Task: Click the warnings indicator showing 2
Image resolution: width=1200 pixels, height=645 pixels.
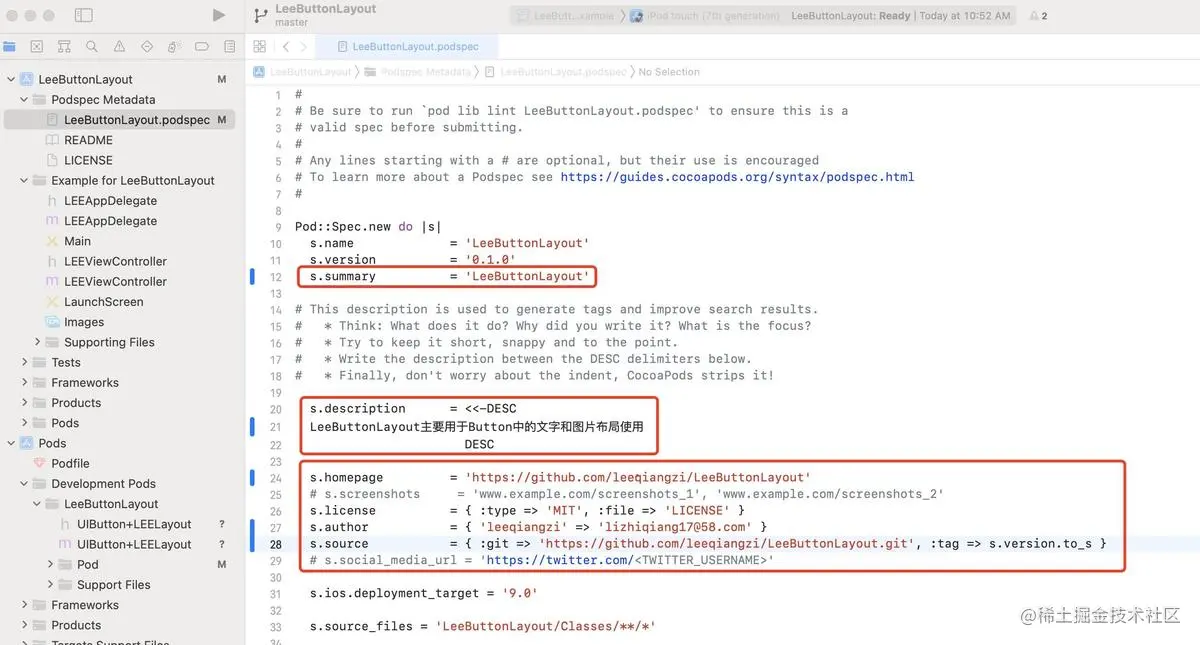Action: click(1037, 16)
